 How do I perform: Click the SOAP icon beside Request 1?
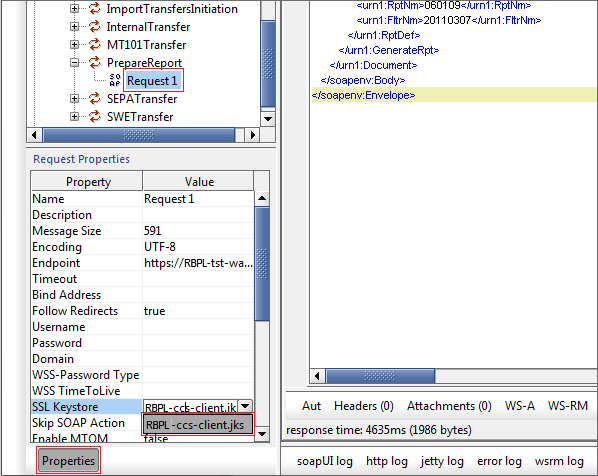pyautogui.click(x=115, y=80)
